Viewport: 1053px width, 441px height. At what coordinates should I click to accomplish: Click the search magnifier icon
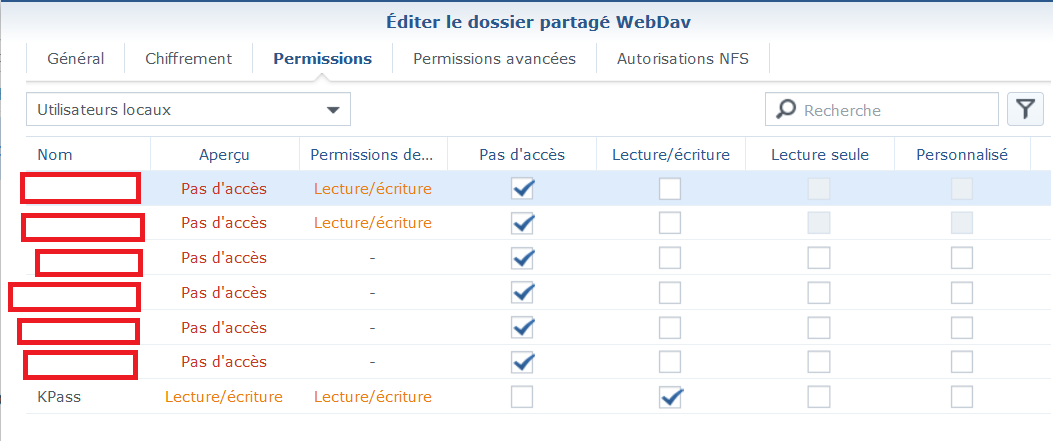point(787,110)
